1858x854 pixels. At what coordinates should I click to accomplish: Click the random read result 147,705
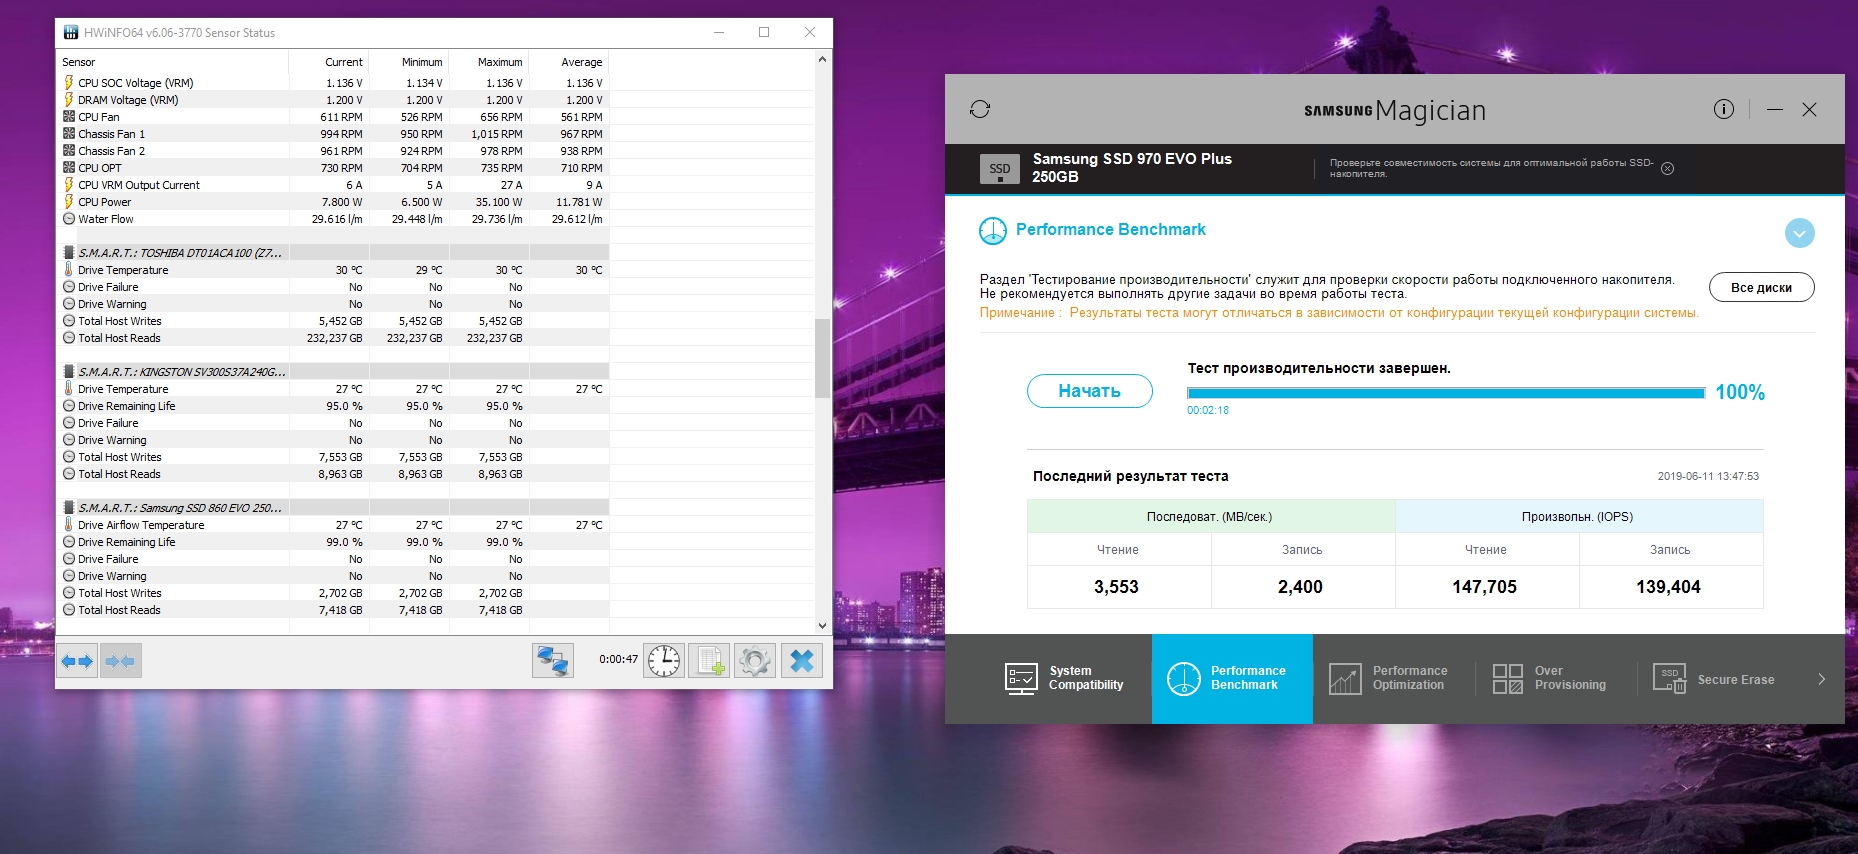tap(1485, 587)
